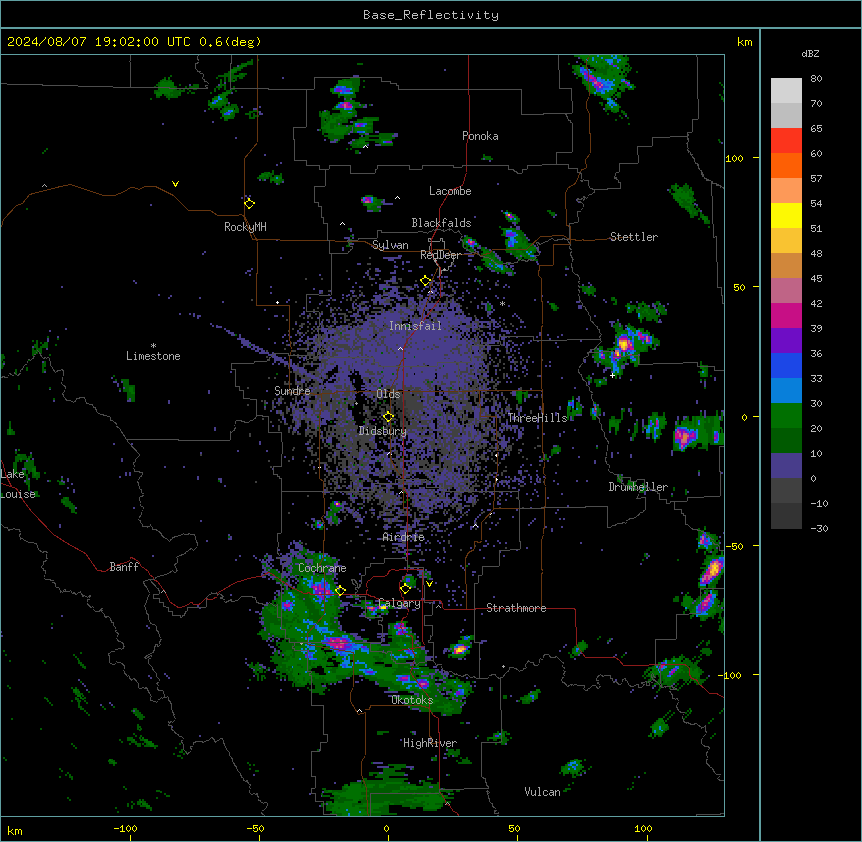862x842 pixels.
Task: Pick the bright yellow legend swatch
Action: tap(786, 215)
